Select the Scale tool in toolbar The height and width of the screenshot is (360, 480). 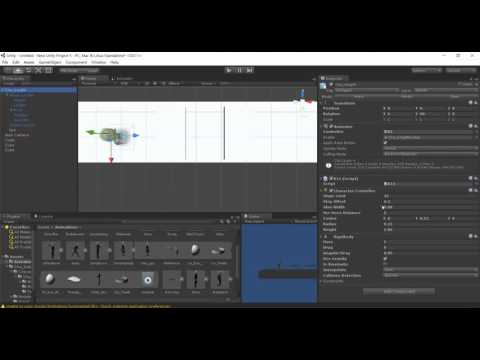(38, 70)
